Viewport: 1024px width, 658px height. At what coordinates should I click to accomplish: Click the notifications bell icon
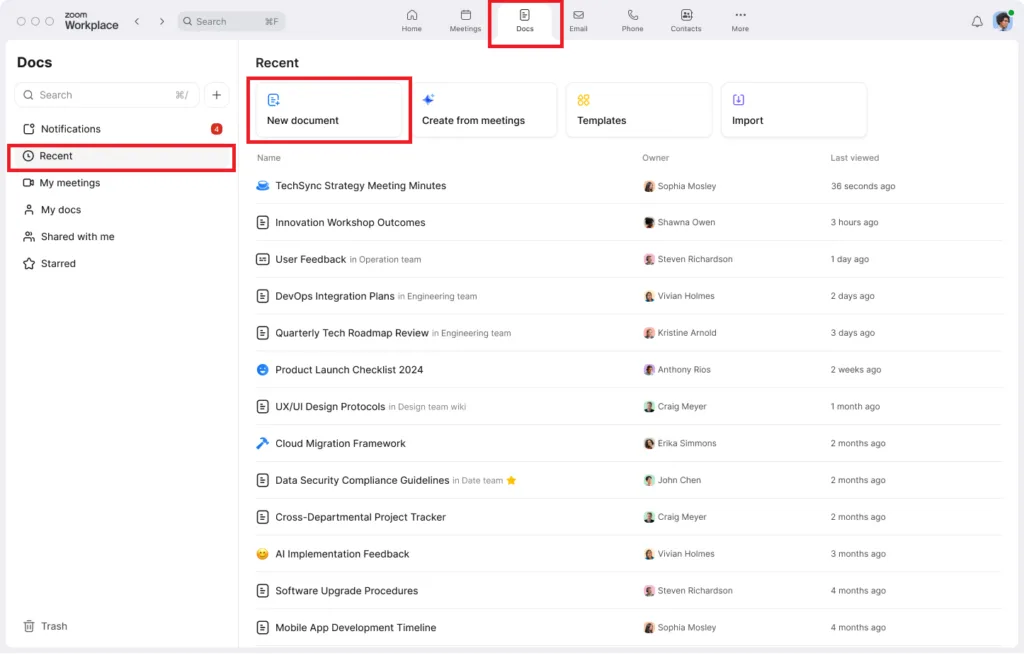click(977, 21)
